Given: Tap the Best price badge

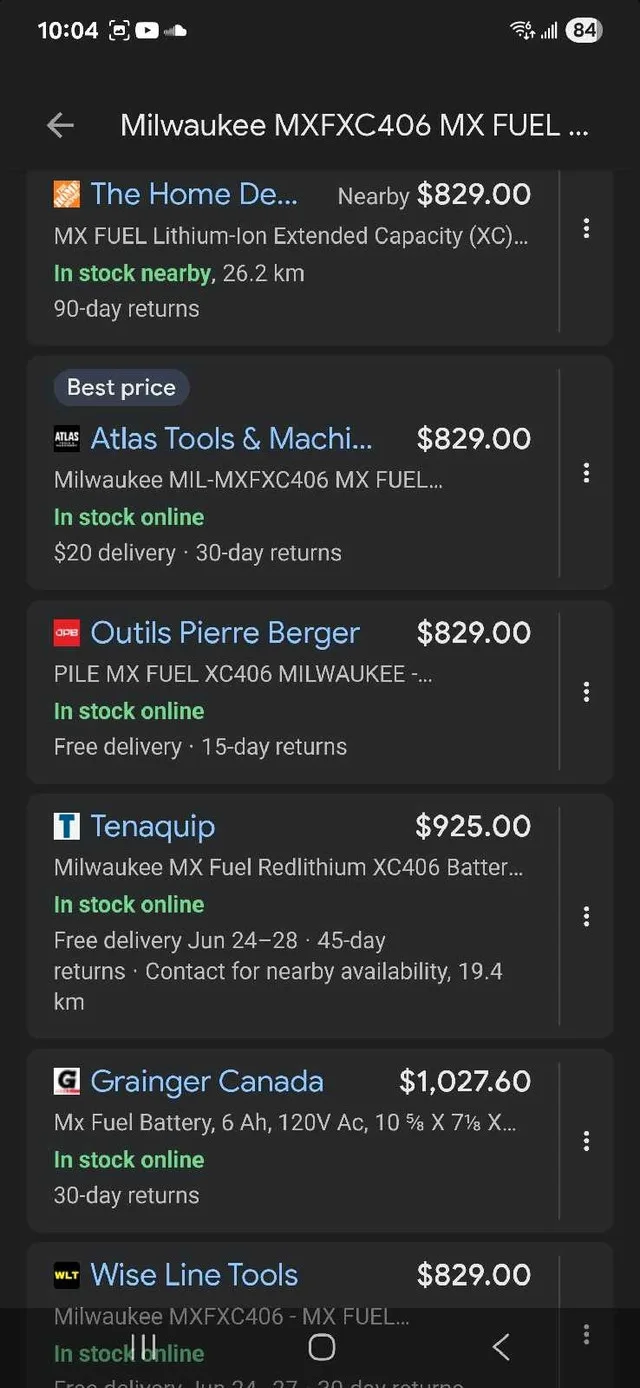Looking at the screenshot, I should (x=121, y=387).
